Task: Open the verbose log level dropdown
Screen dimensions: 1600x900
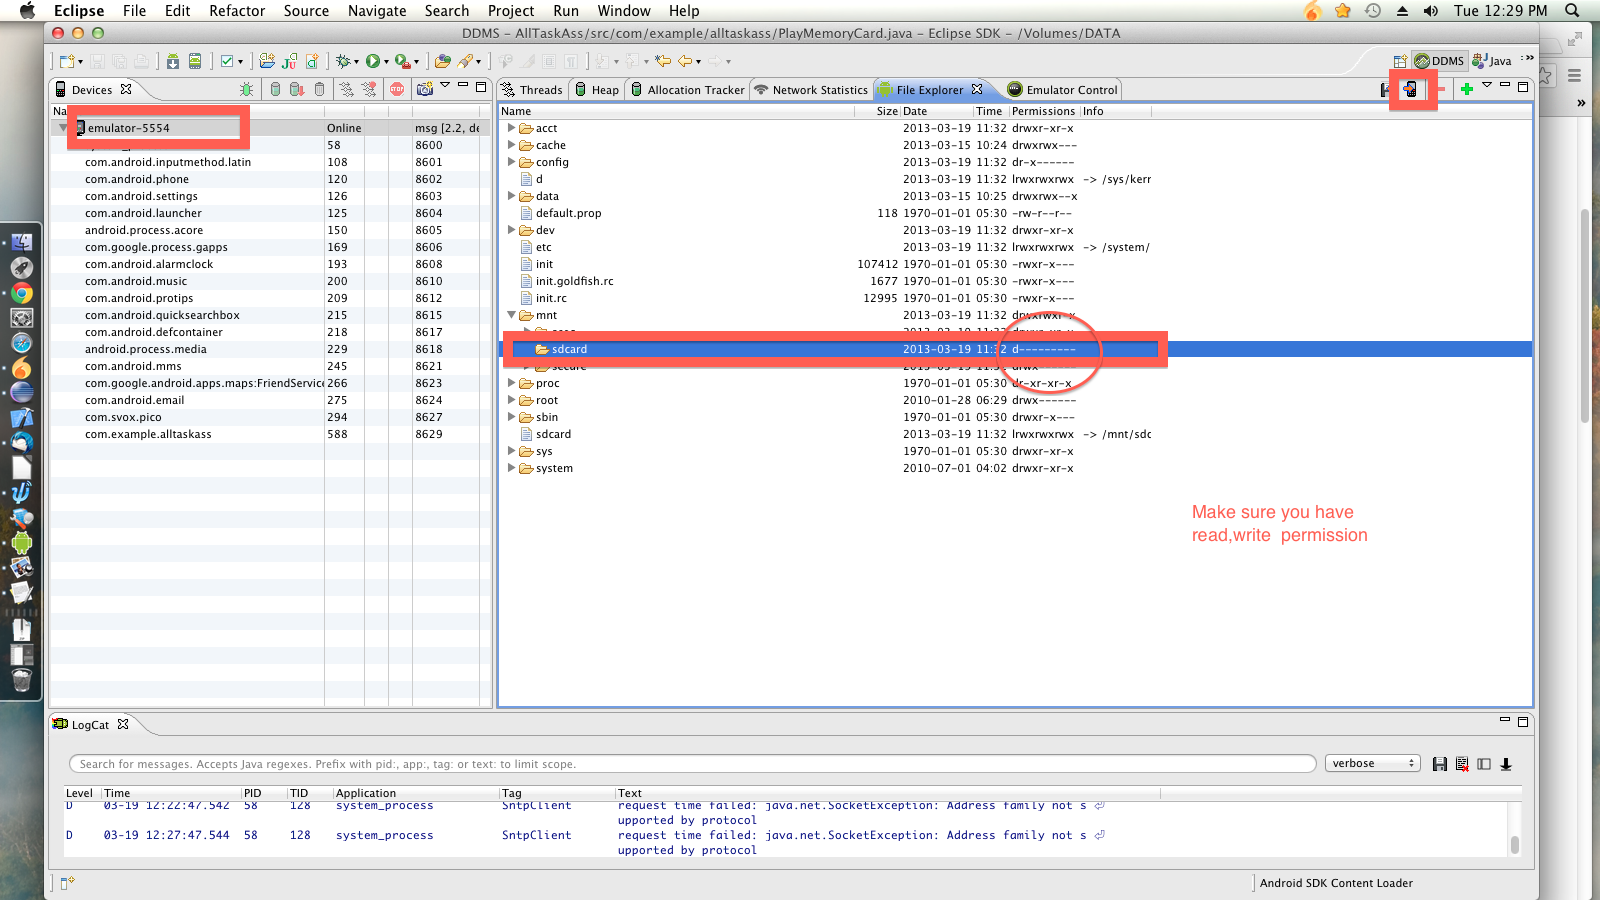Action: coord(1373,764)
